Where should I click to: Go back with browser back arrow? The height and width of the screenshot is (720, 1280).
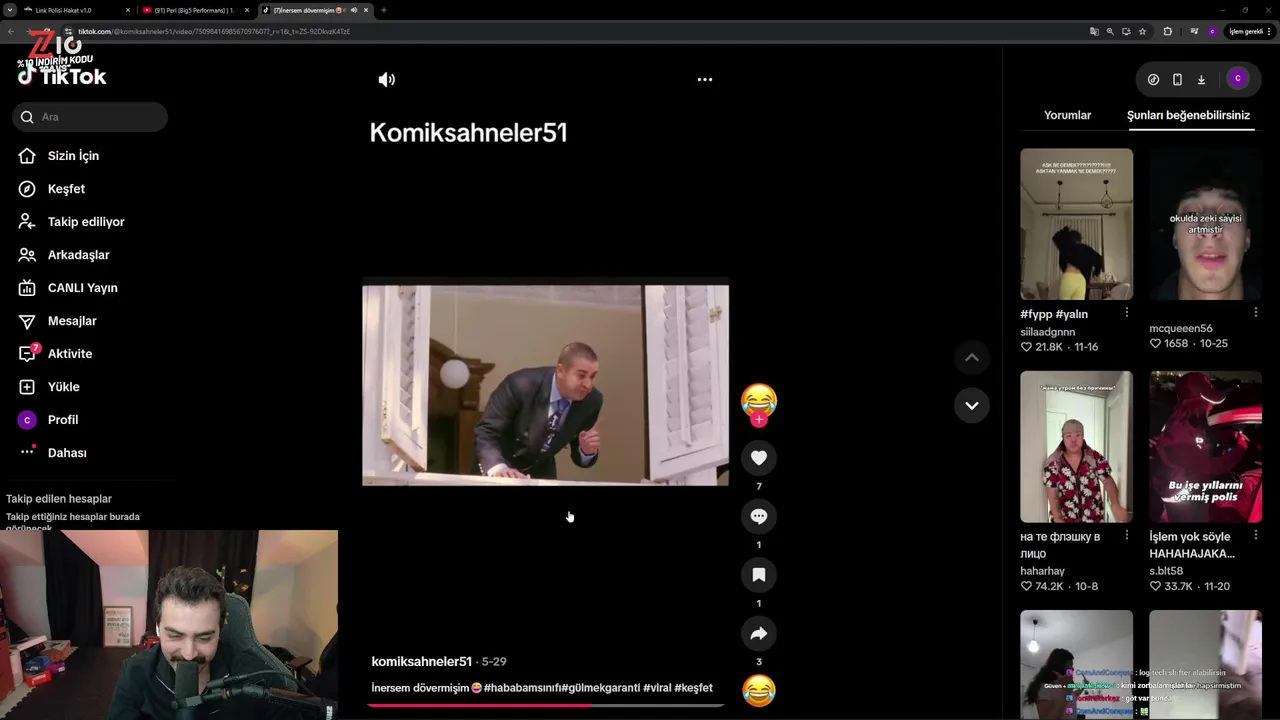pos(11,31)
